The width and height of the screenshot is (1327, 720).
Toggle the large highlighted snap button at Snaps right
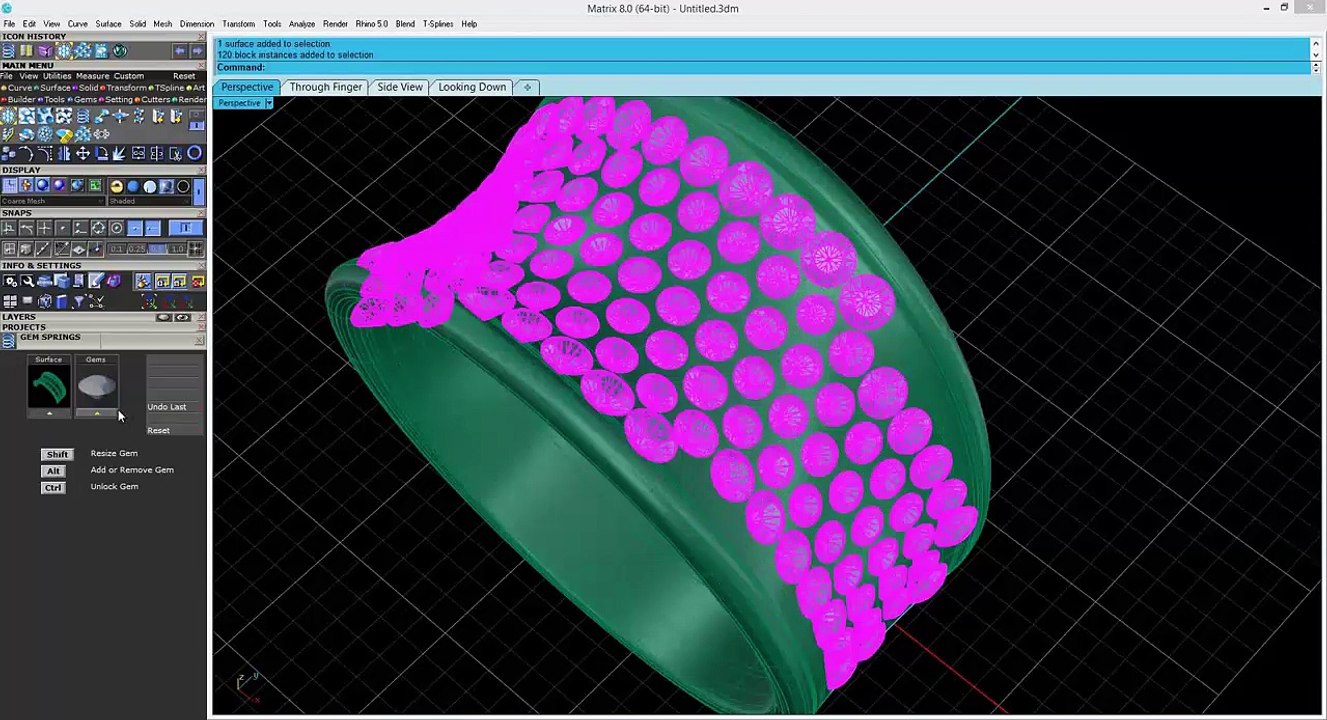[x=186, y=228]
